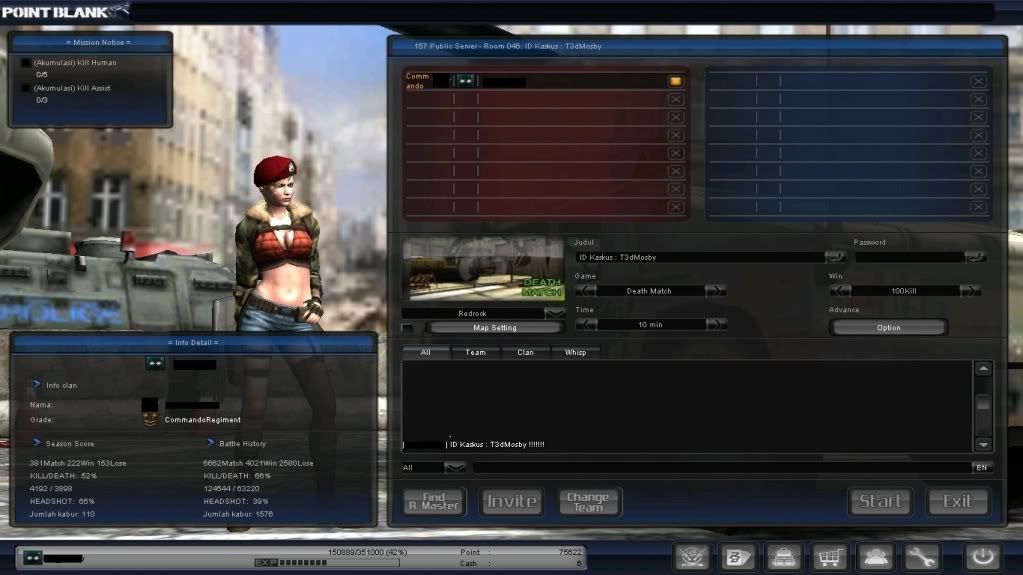
Task: Click the Find R.Master button
Action: [x=434, y=501]
